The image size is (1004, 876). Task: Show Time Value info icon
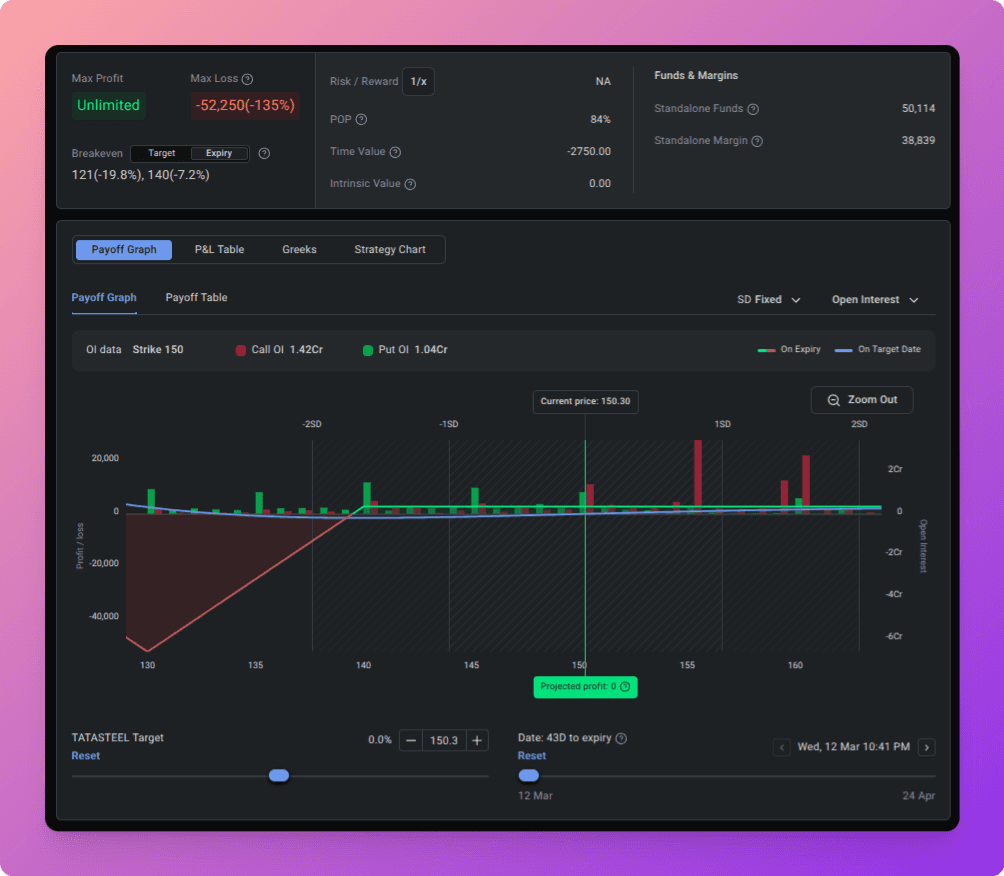395,152
